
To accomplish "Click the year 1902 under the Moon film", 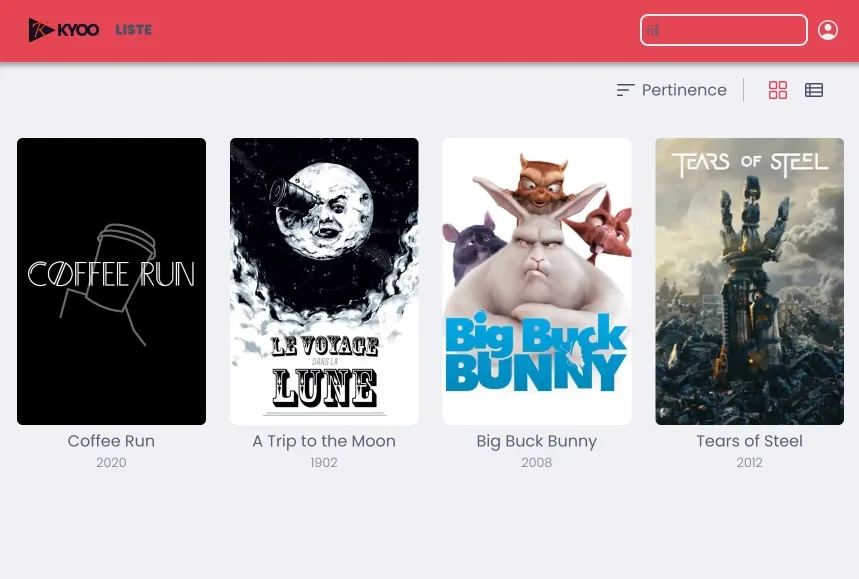I will point(324,463).
